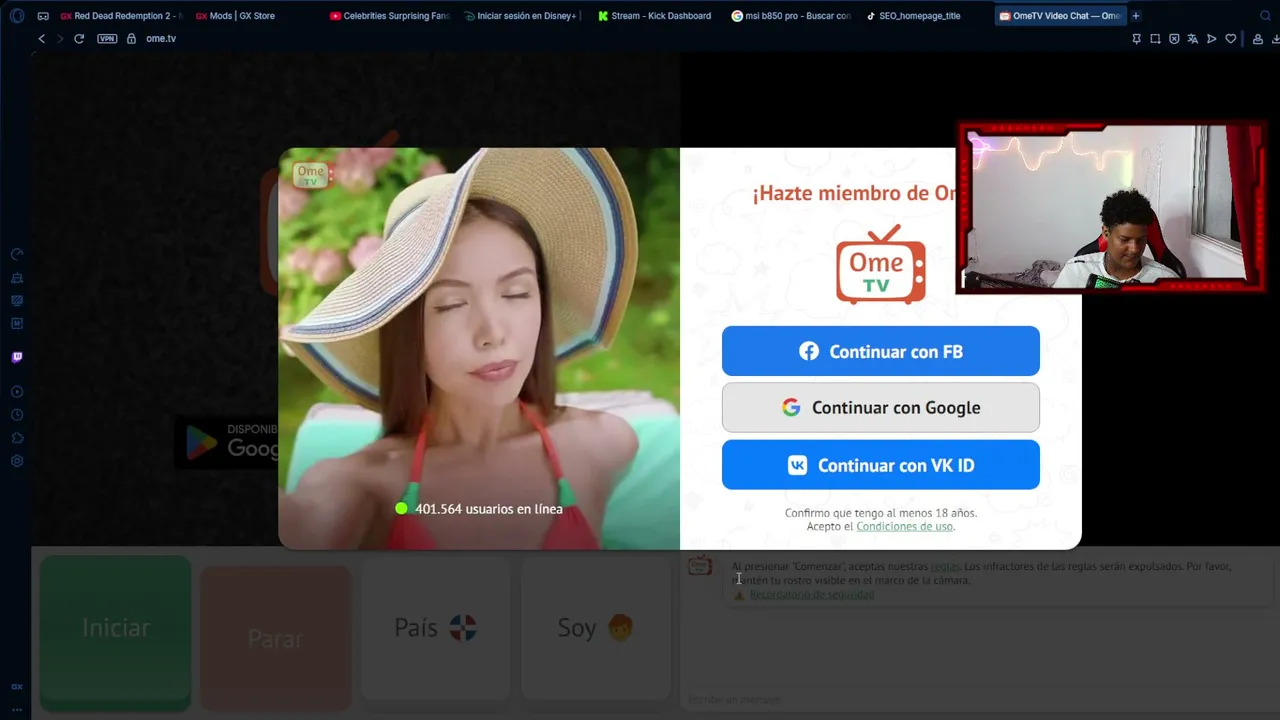Click the OmeTV avatar in chat panel

coord(700,565)
